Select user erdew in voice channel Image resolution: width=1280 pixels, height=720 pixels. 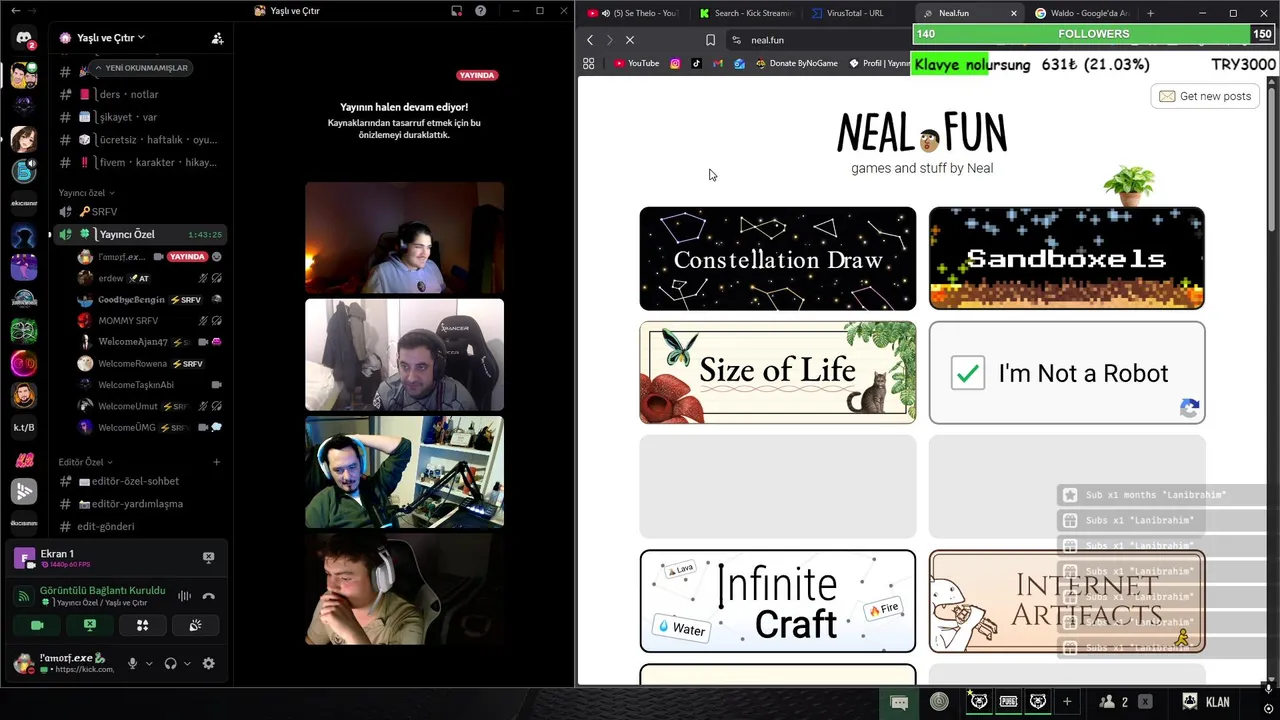[150, 278]
